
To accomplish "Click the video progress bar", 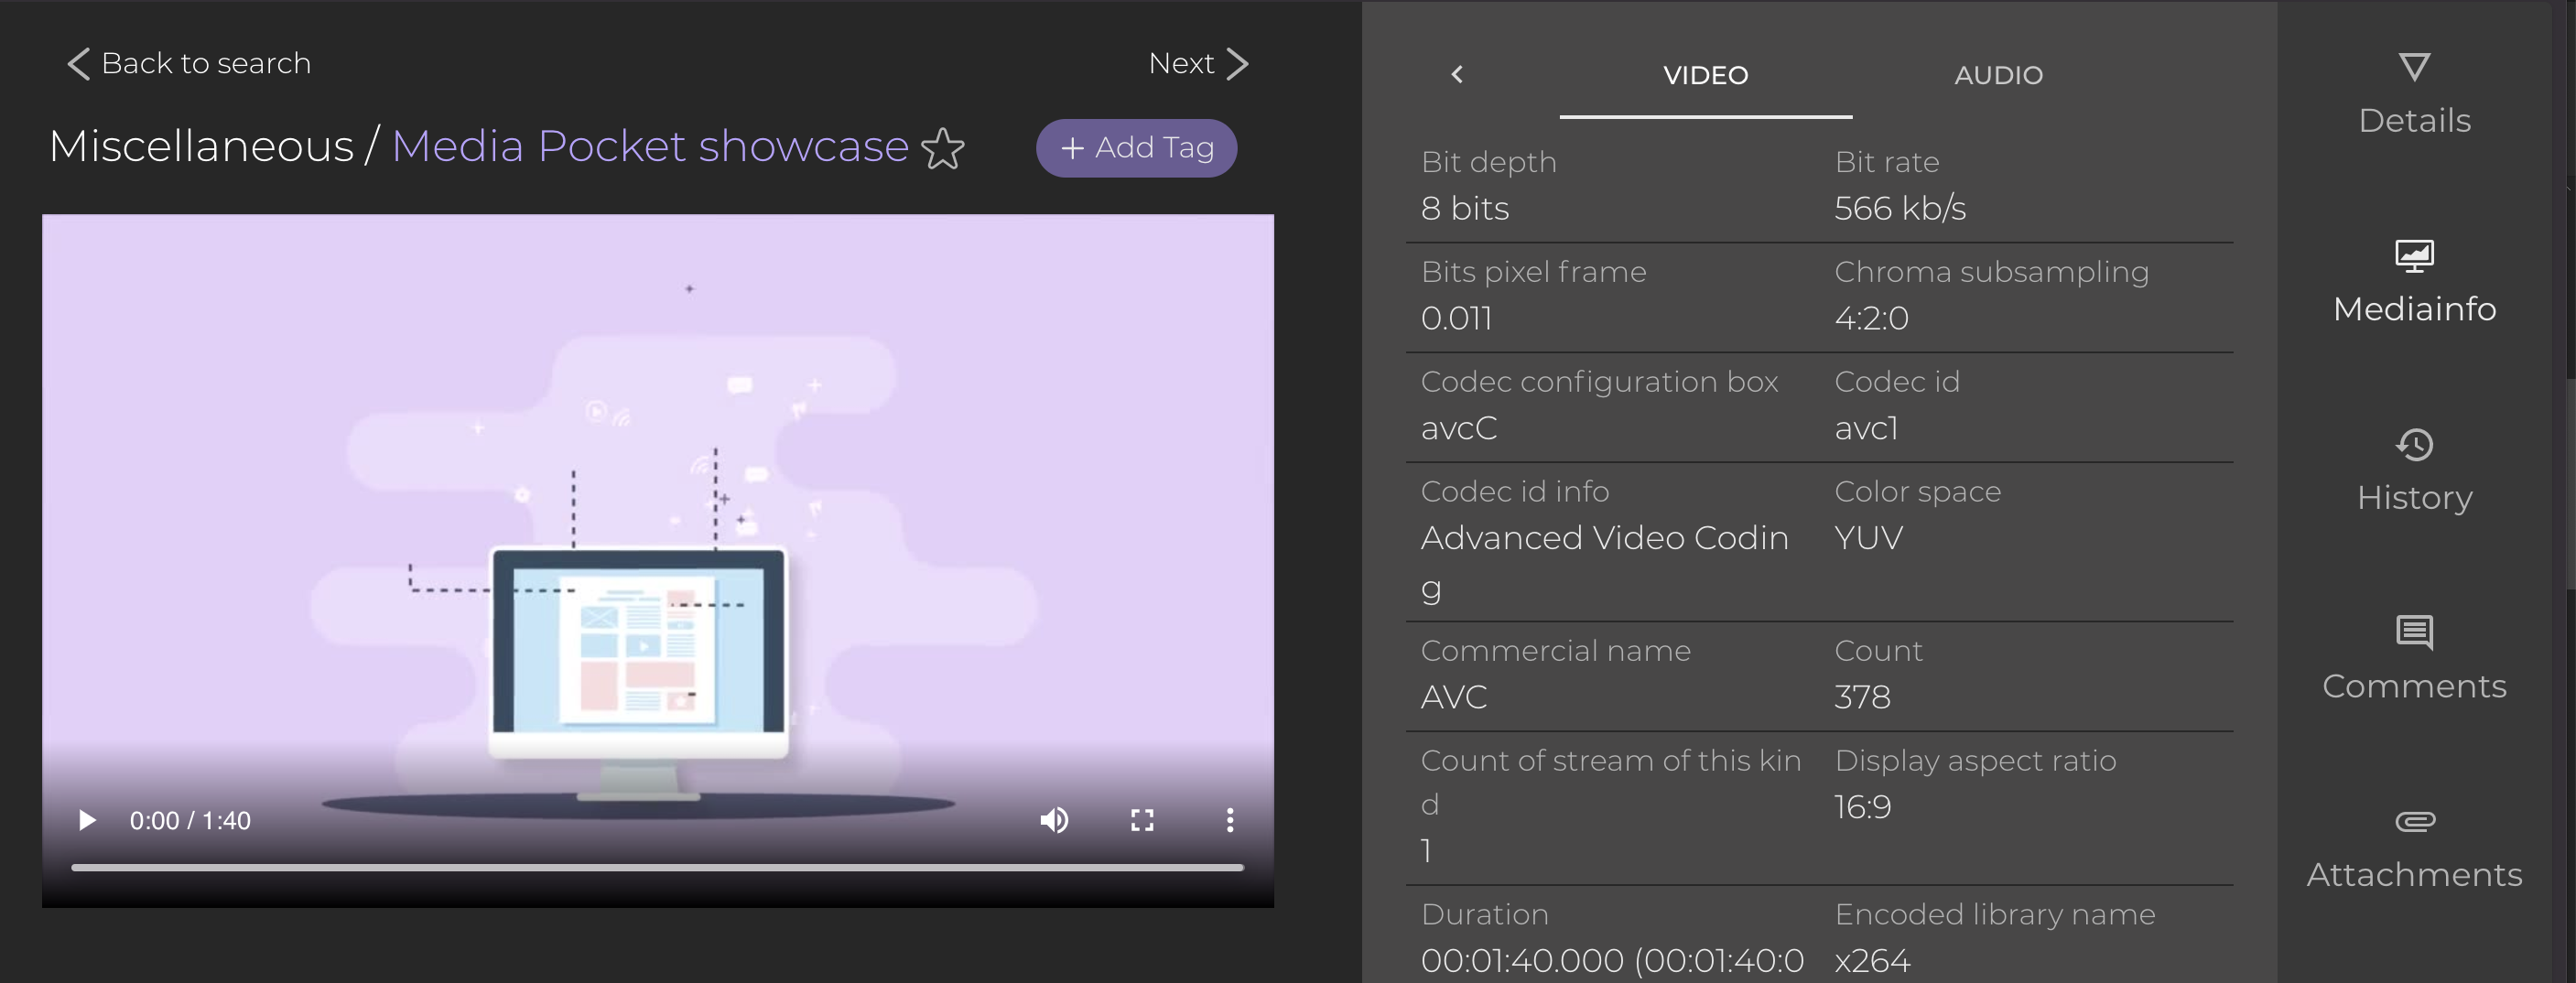I will click(657, 868).
